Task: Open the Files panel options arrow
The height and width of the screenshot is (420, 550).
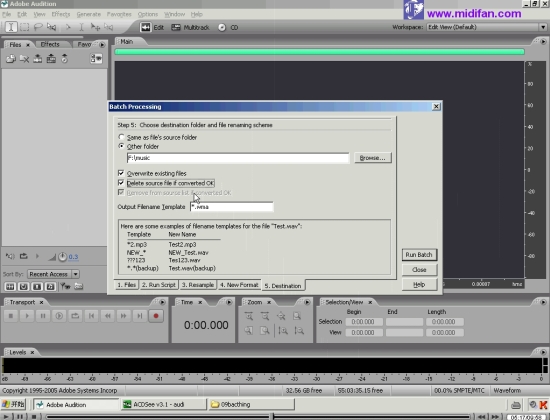Action: pyautogui.click(x=102, y=45)
